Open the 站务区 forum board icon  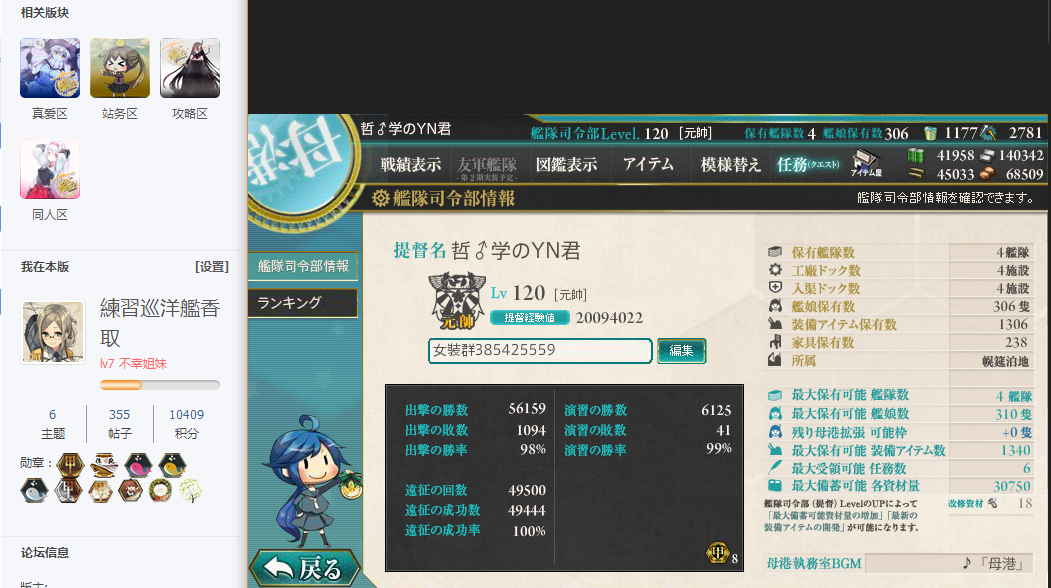pos(120,68)
